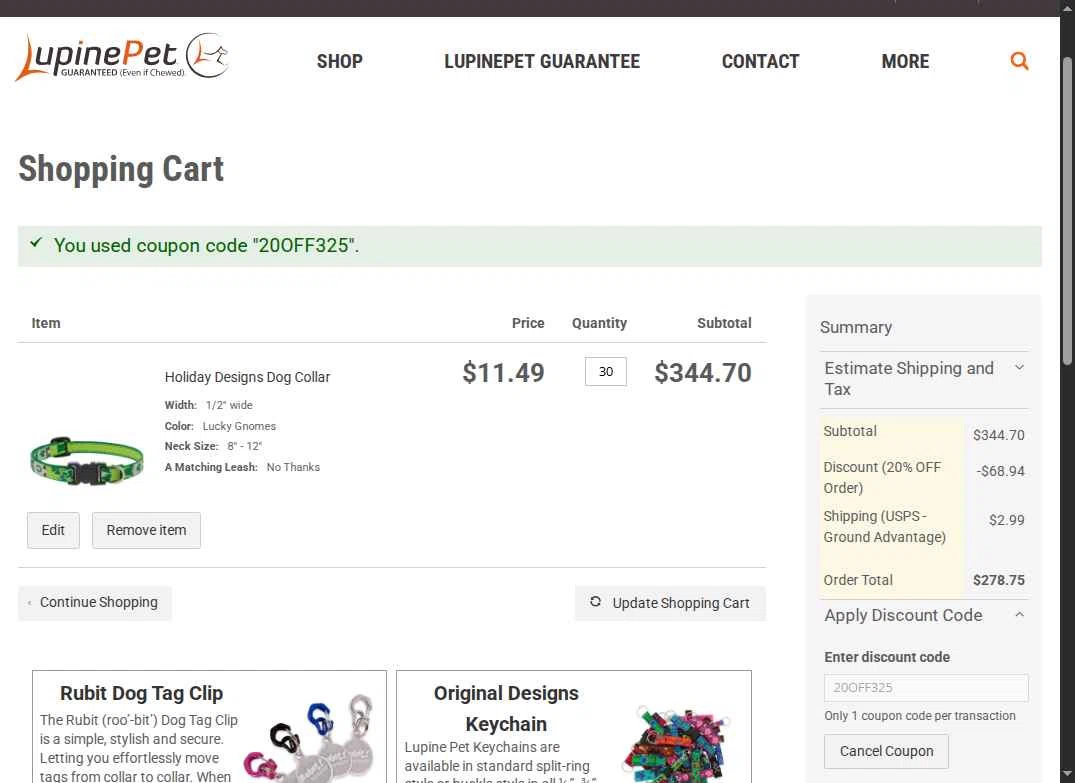1075x783 pixels.
Task: Click the 'No Thanks' matching leash value
Action: coord(293,467)
